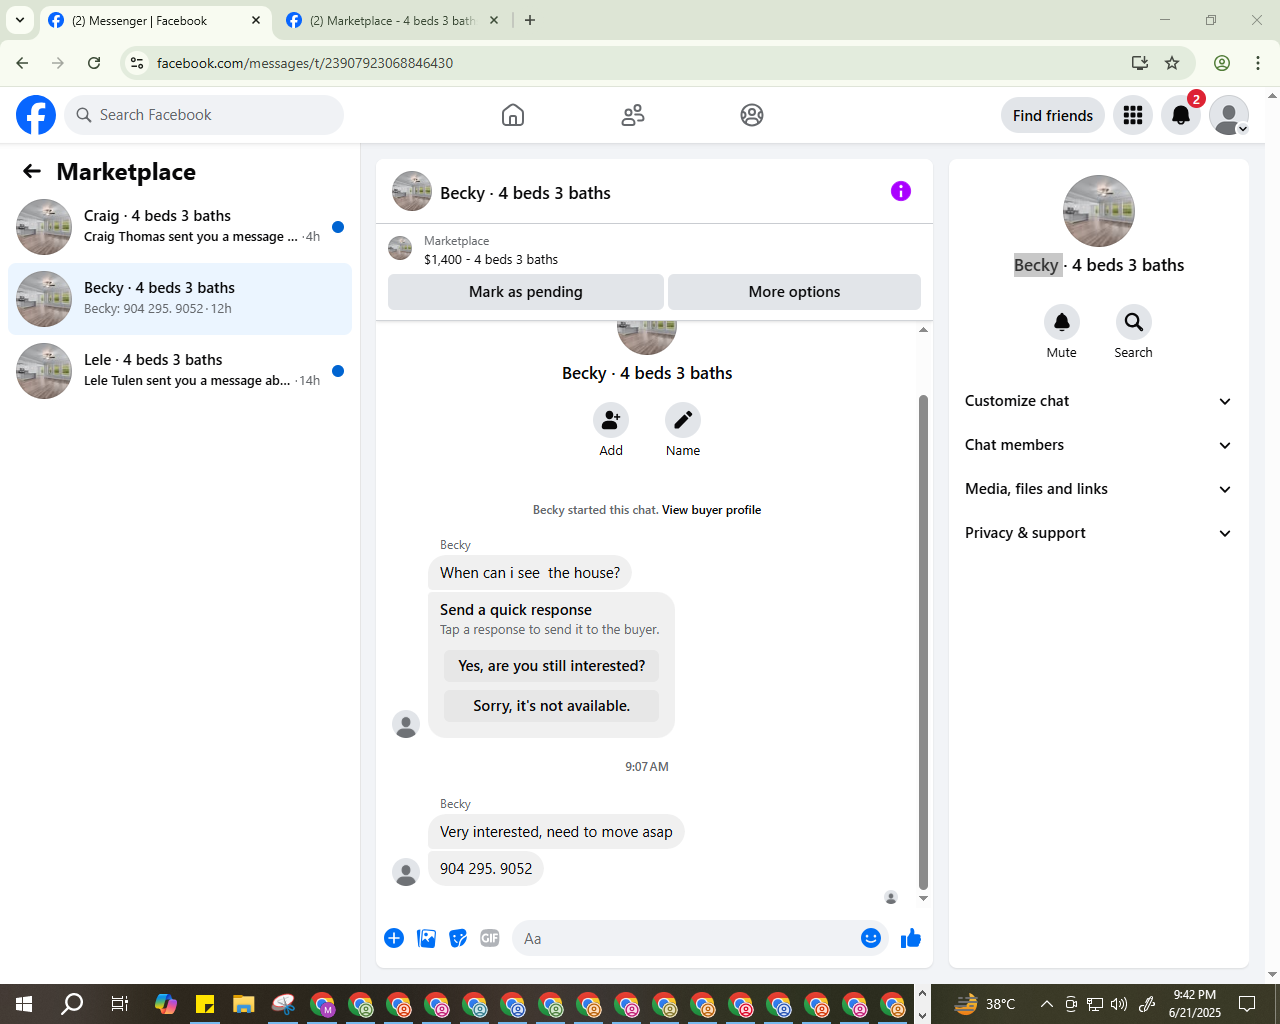Send quick response 'Yes, are you still interested?'
This screenshot has height=1024, width=1280.
coord(552,666)
